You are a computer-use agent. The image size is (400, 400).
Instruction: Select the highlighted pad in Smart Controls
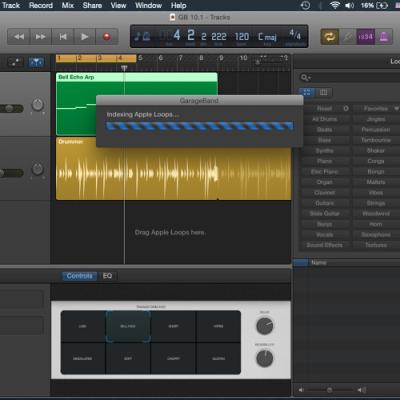tap(128, 326)
